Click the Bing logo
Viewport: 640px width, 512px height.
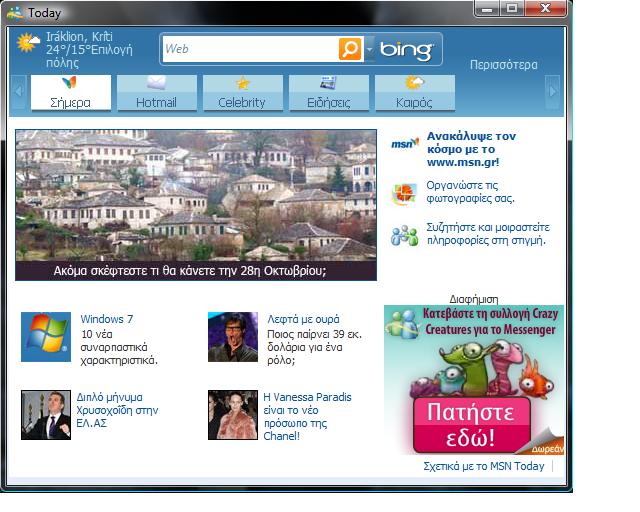pos(407,49)
